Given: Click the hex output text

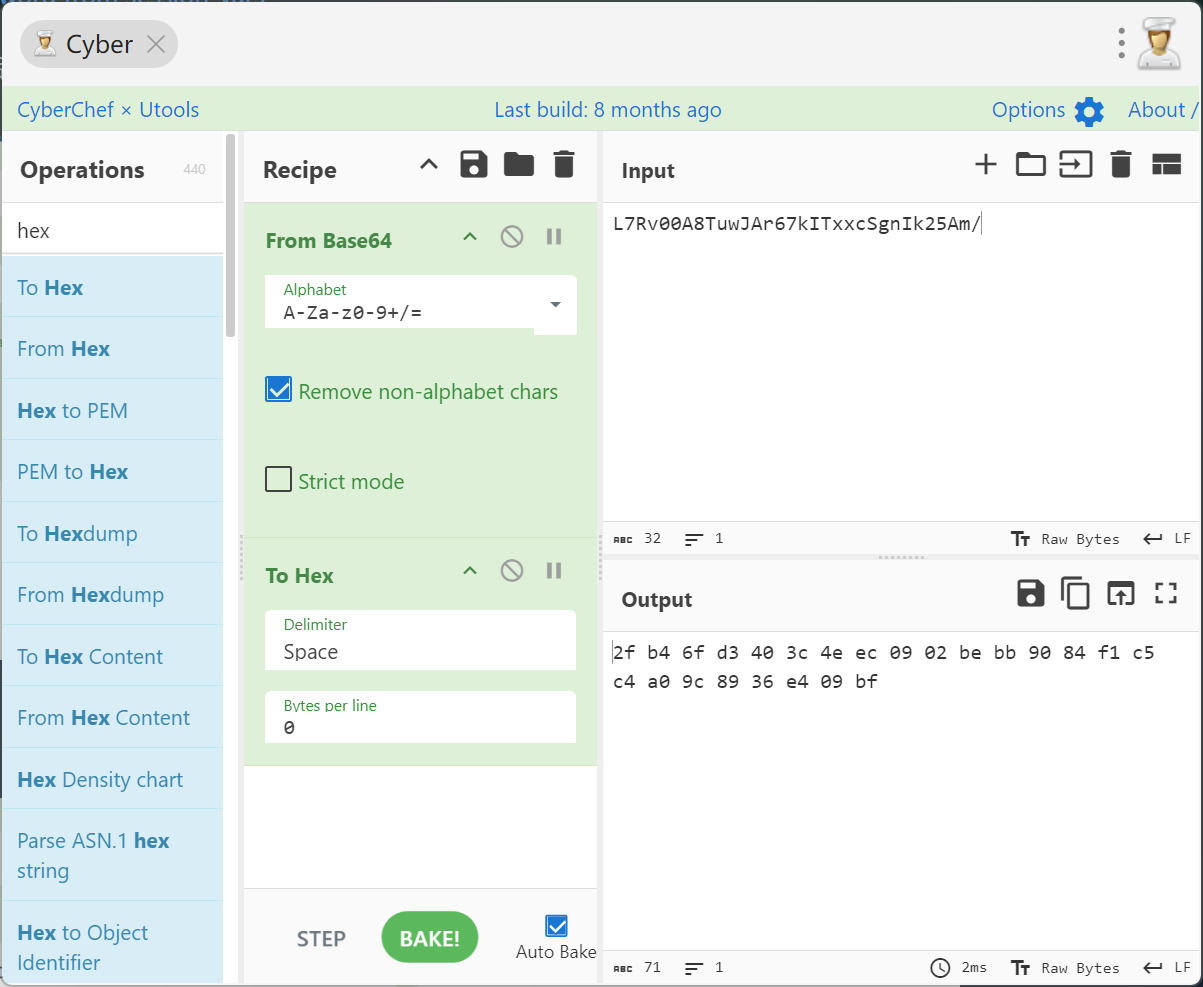Looking at the screenshot, I should pyautogui.click(x=883, y=667).
